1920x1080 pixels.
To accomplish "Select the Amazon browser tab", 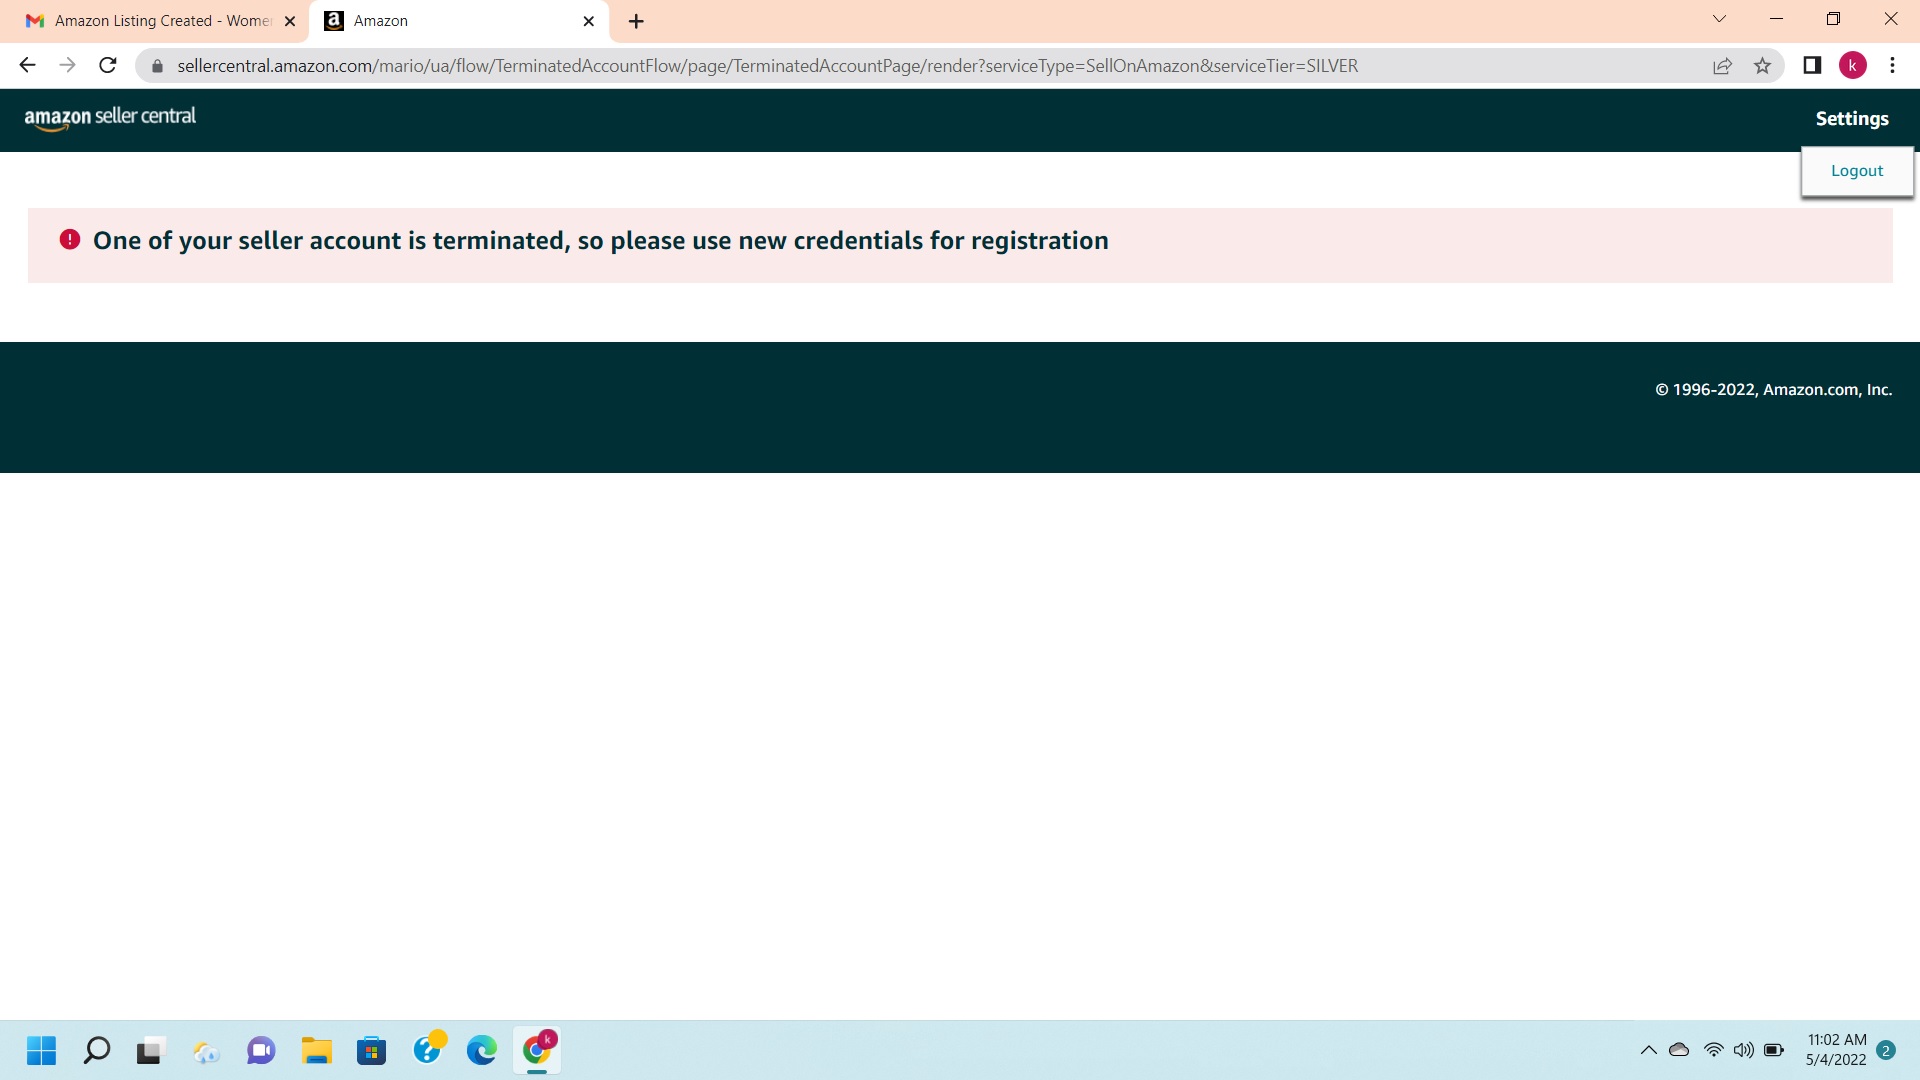I will point(450,21).
